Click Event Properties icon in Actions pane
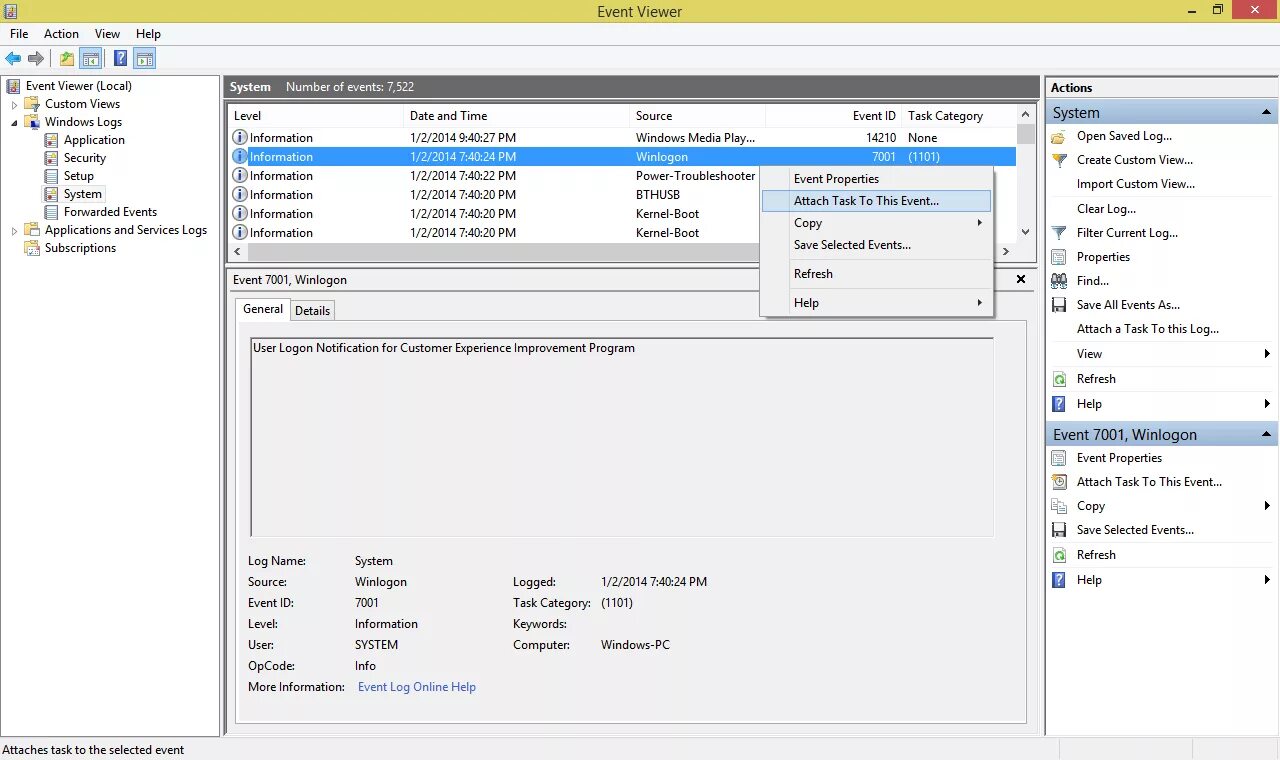 click(1059, 458)
